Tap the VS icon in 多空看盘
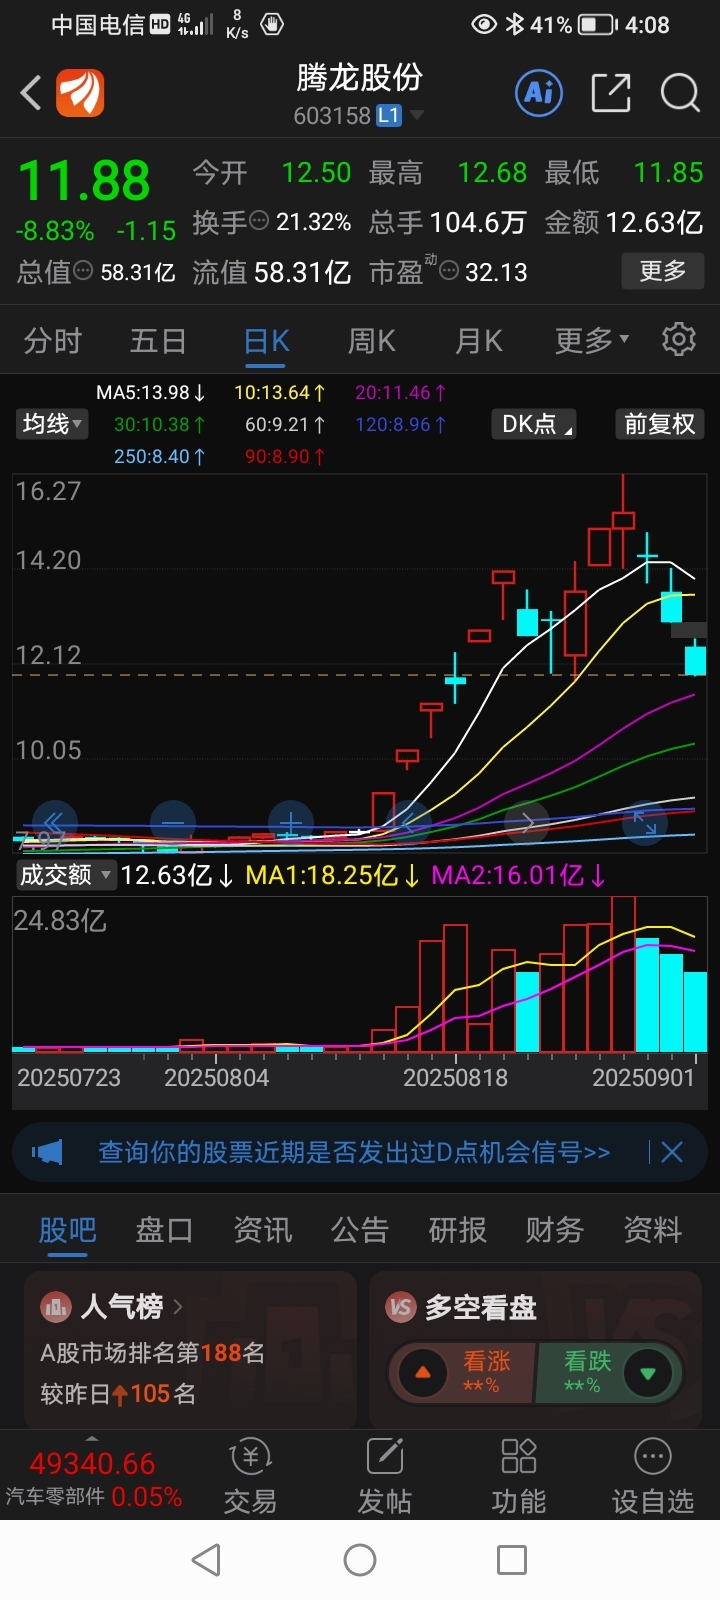This screenshot has width=720, height=1600. click(x=401, y=1306)
